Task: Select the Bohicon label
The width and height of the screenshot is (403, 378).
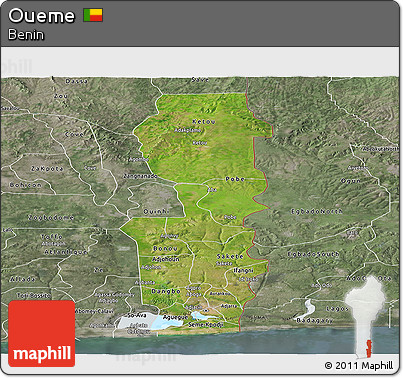Action: [x=26, y=185]
